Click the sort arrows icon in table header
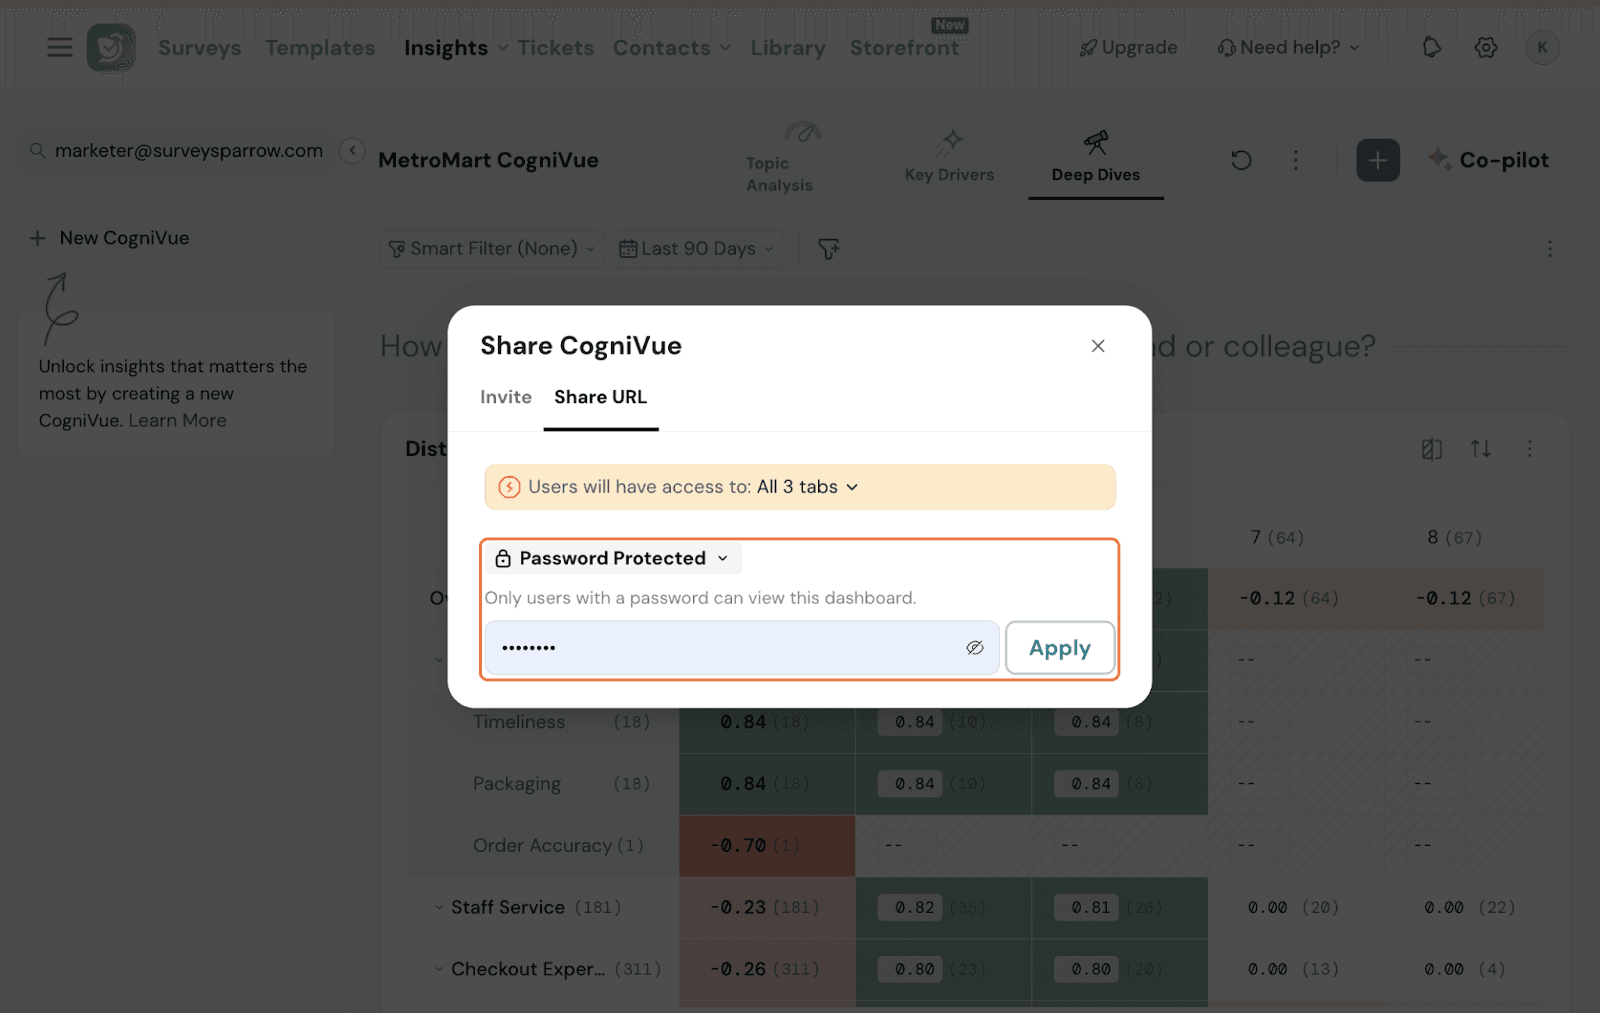The width and height of the screenshot is (1600, 1013). click(1480, 449)
